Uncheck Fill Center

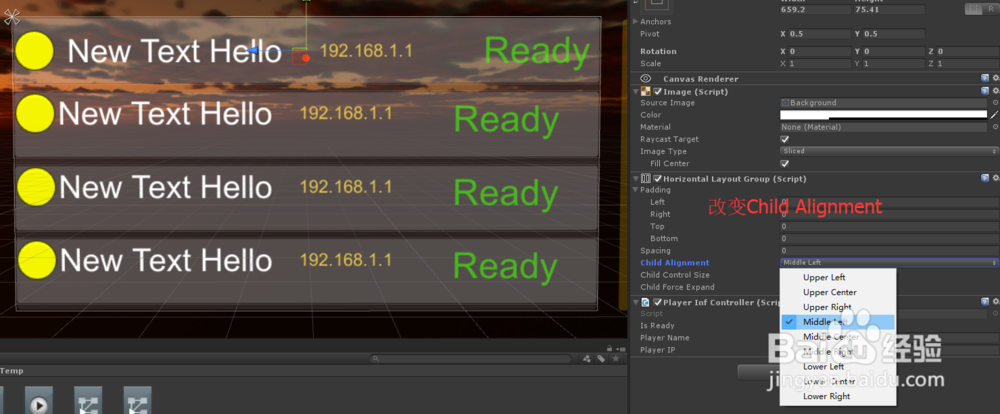click(x=784, y=163)
